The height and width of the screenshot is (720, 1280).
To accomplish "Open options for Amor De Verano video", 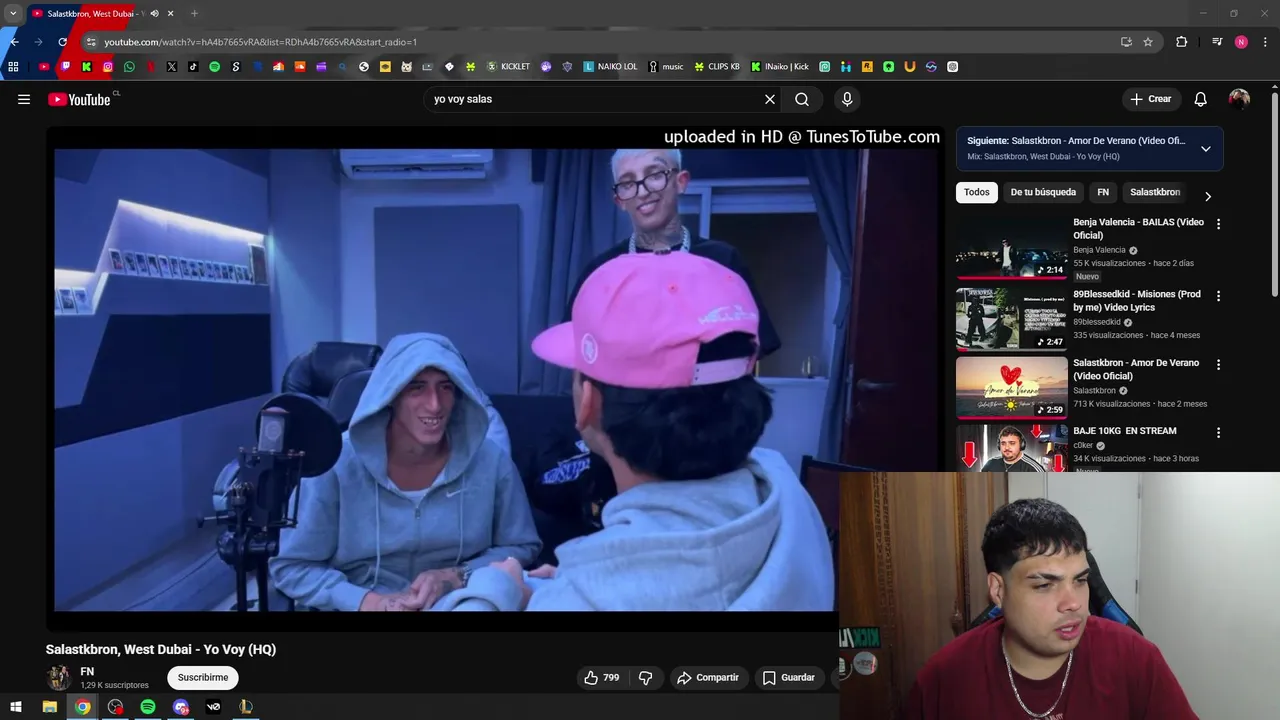I will coord(1218,365).
